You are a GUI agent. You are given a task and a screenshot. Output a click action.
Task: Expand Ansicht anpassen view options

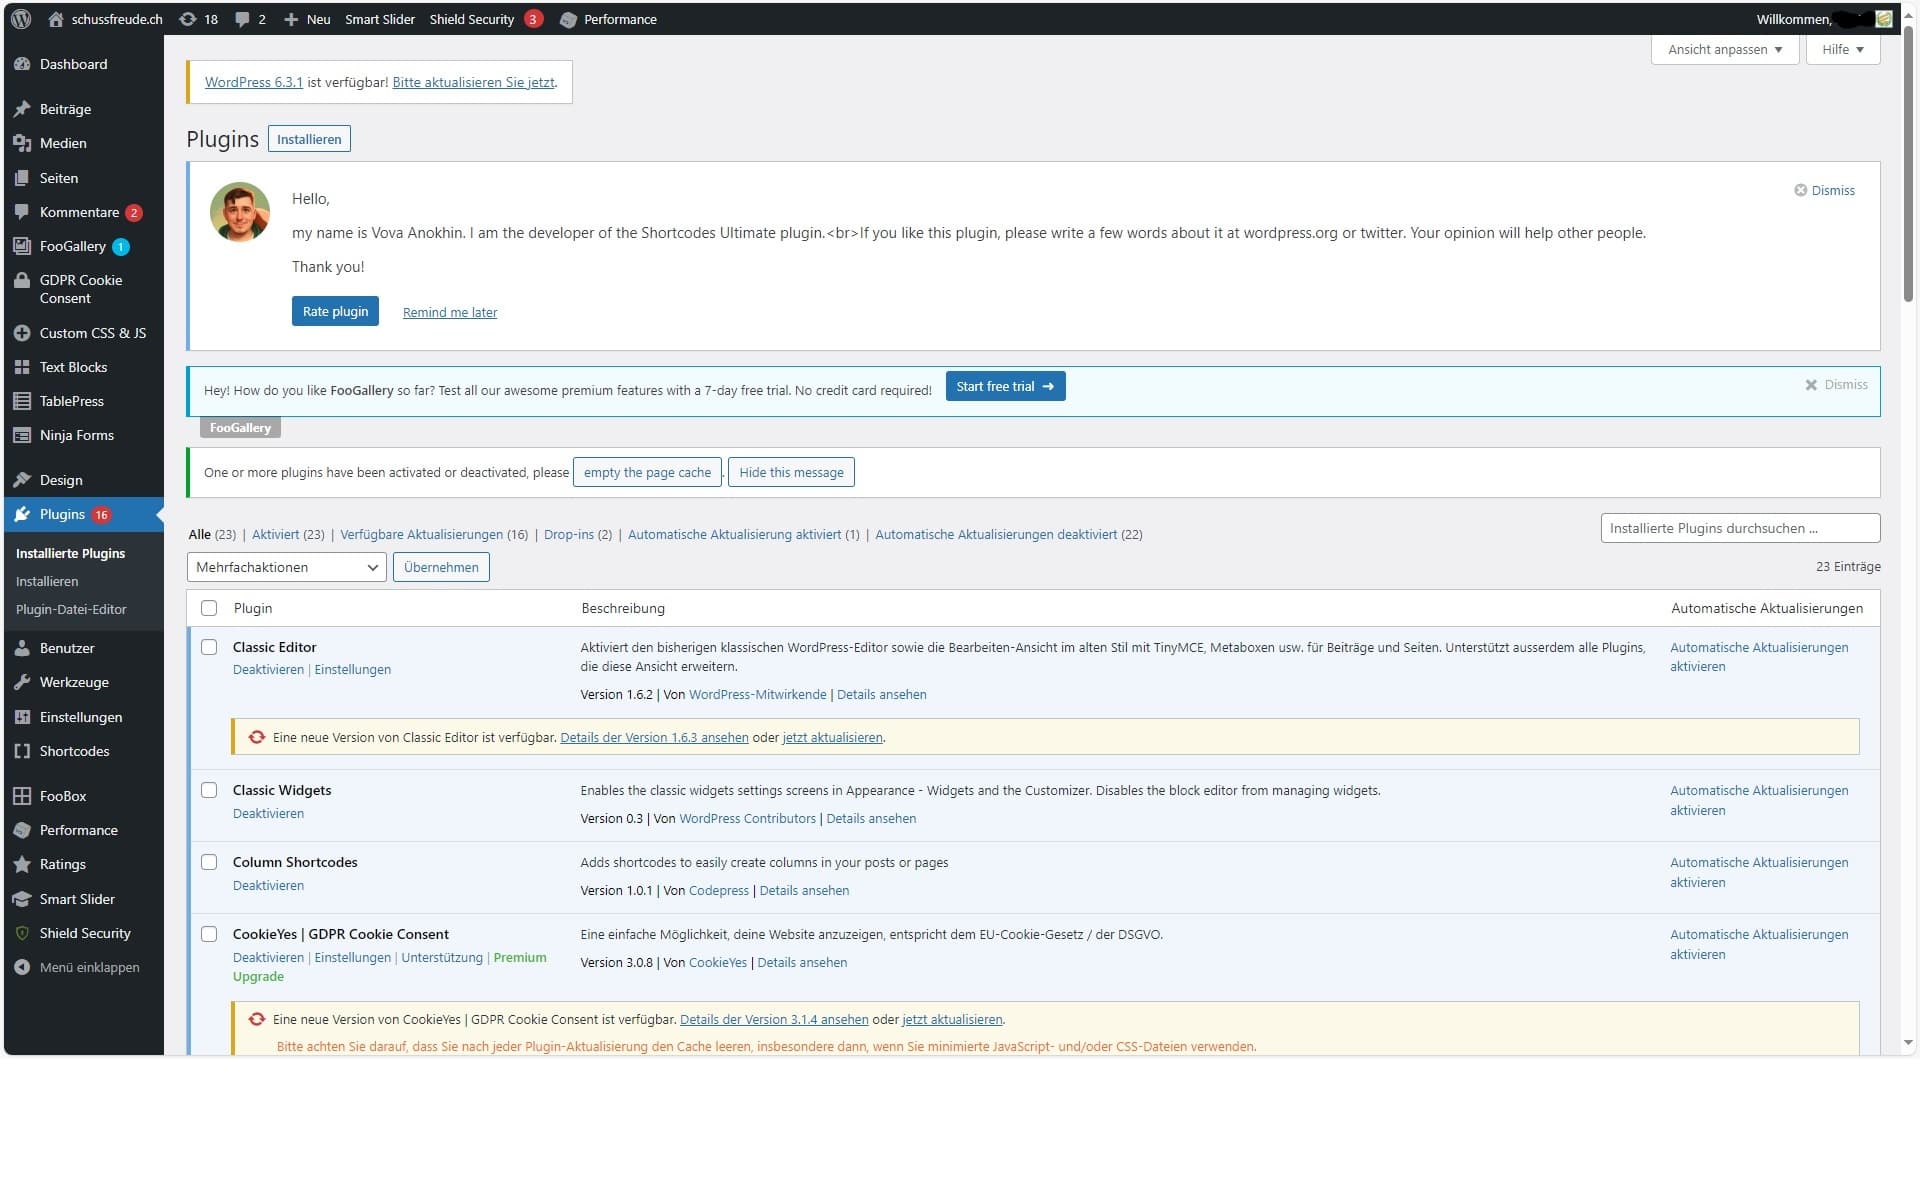(1722, 48)
